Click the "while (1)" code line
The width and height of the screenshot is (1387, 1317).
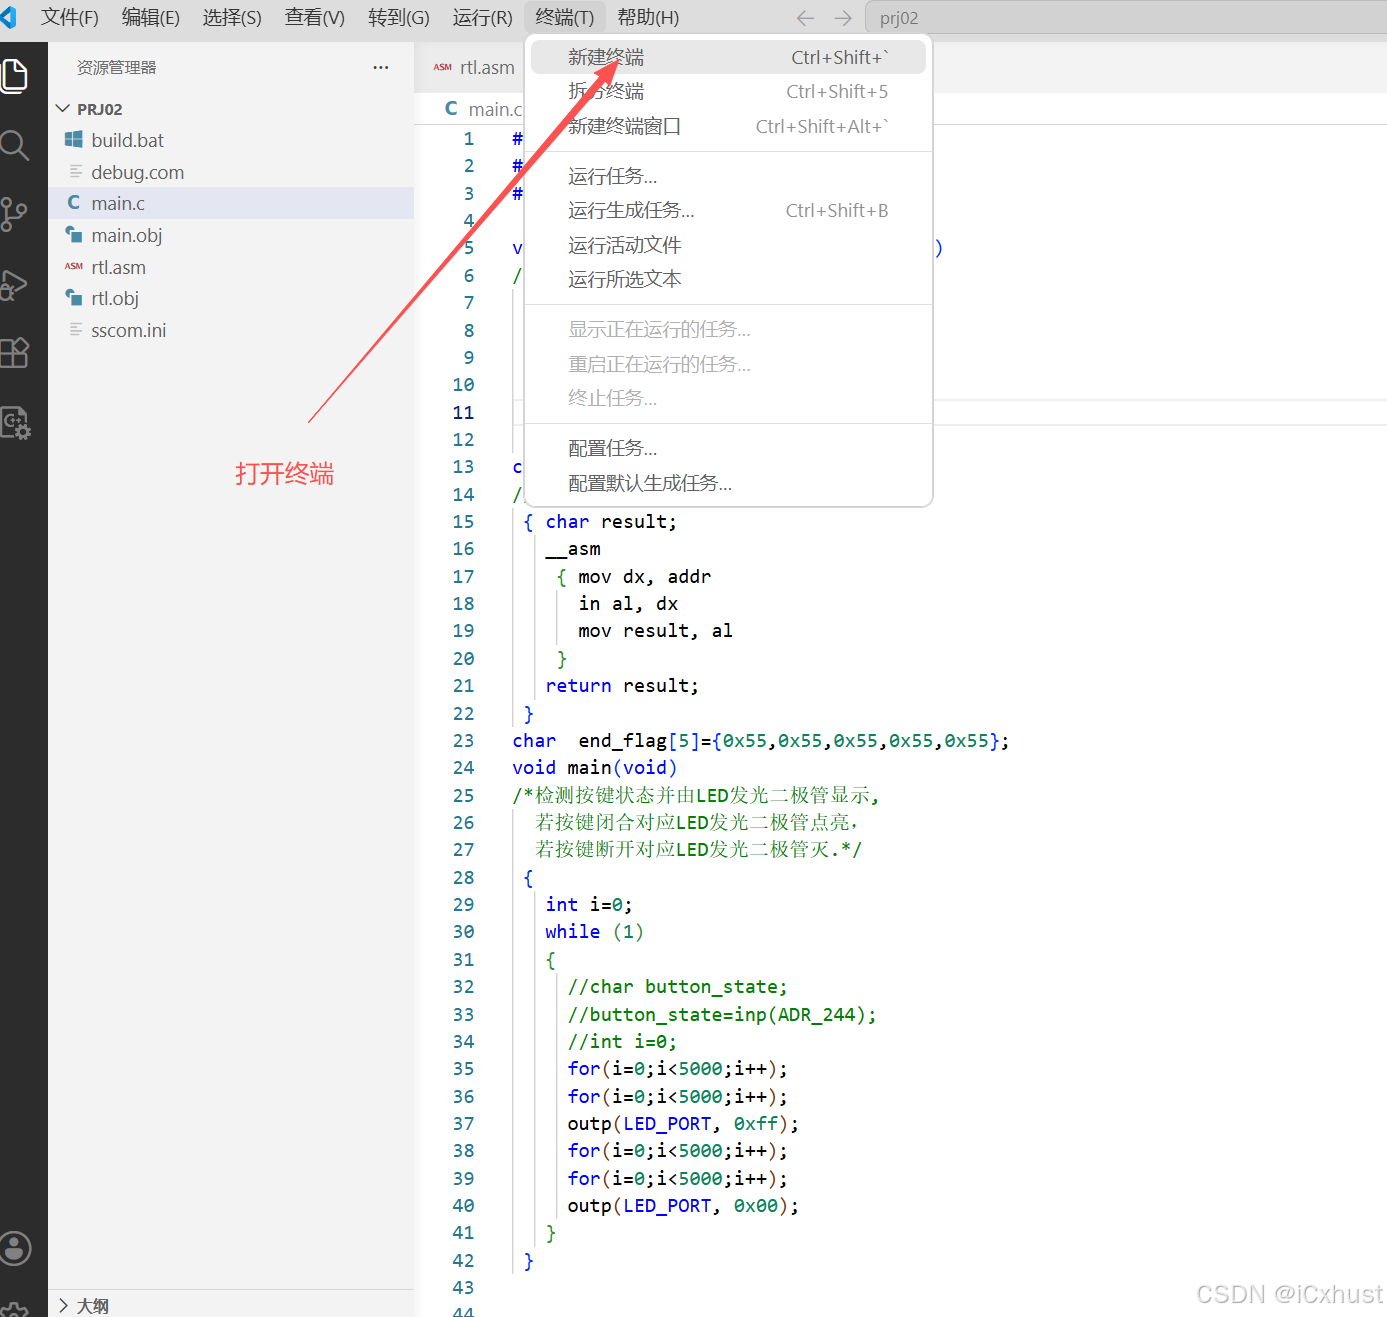(594, 932)
